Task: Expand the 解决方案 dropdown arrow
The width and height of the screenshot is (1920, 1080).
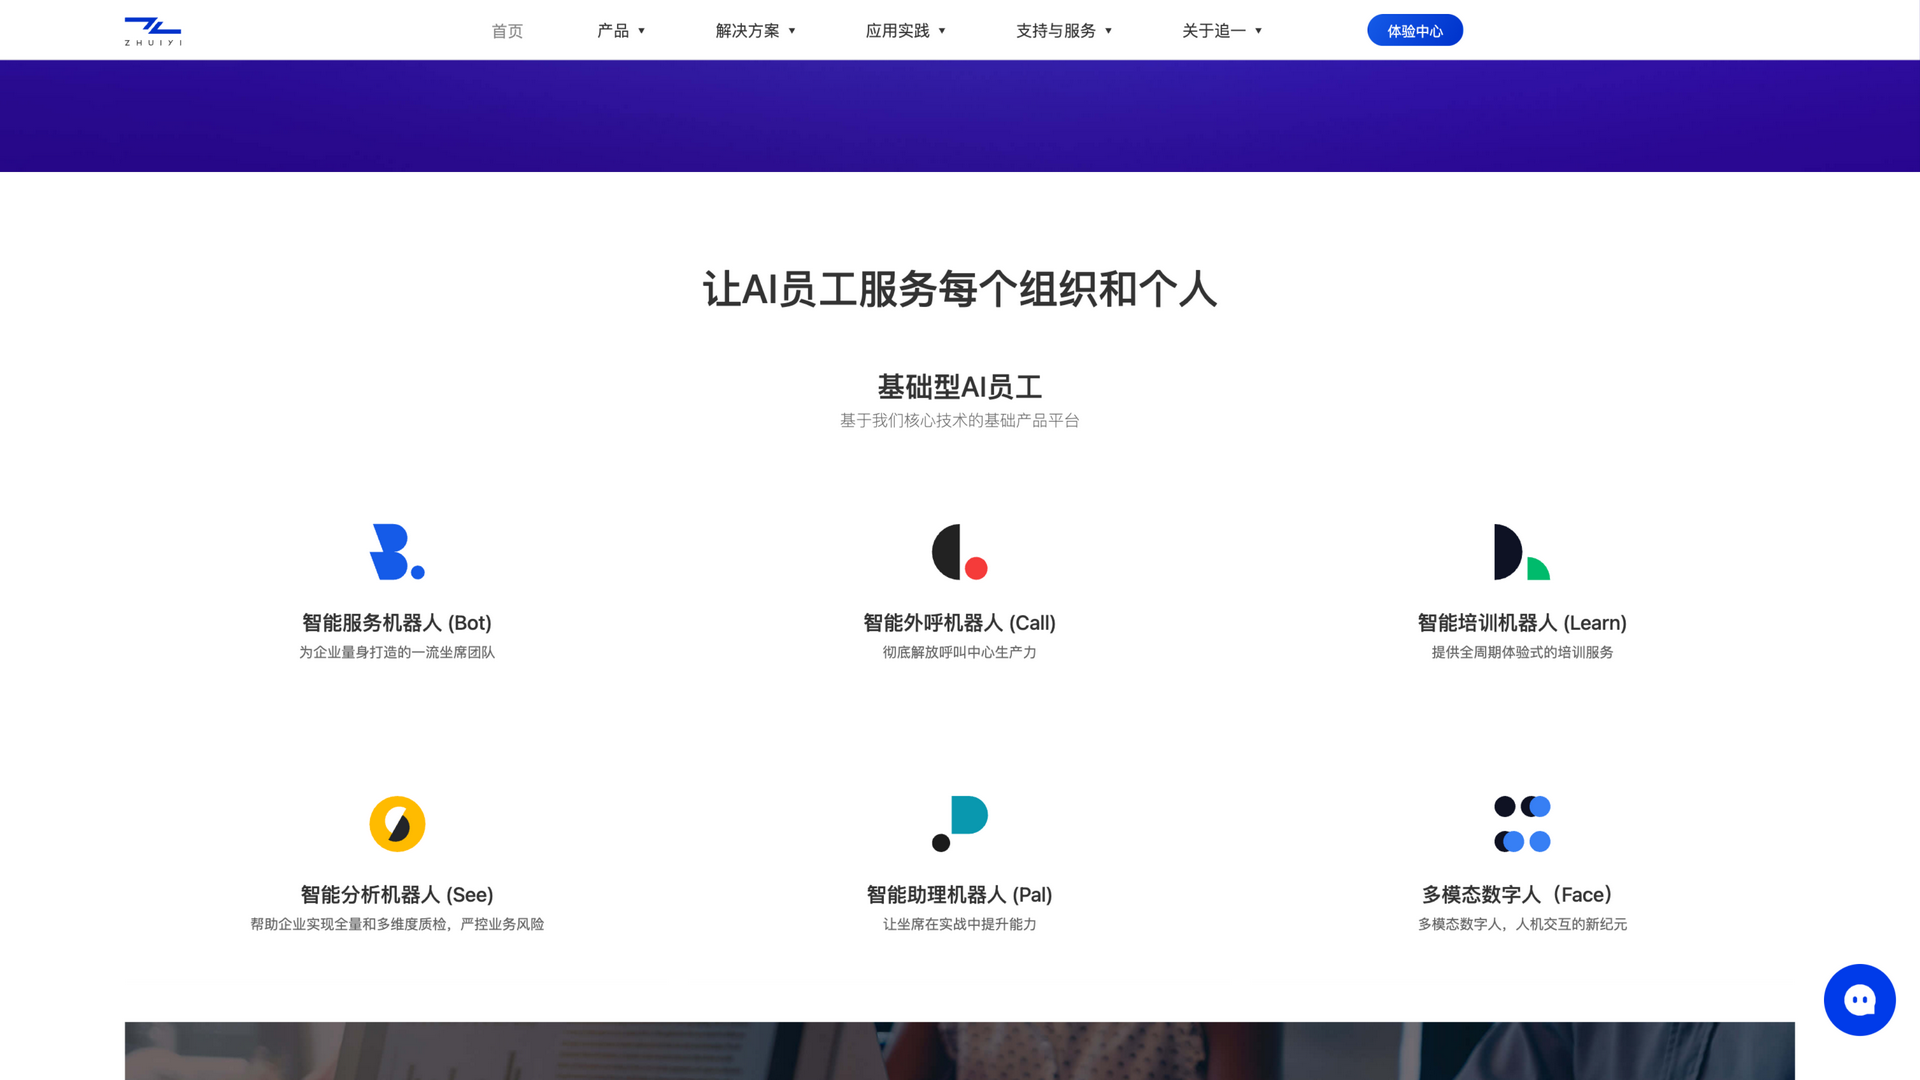Action: pyautogui.click(x=792, y=31)
